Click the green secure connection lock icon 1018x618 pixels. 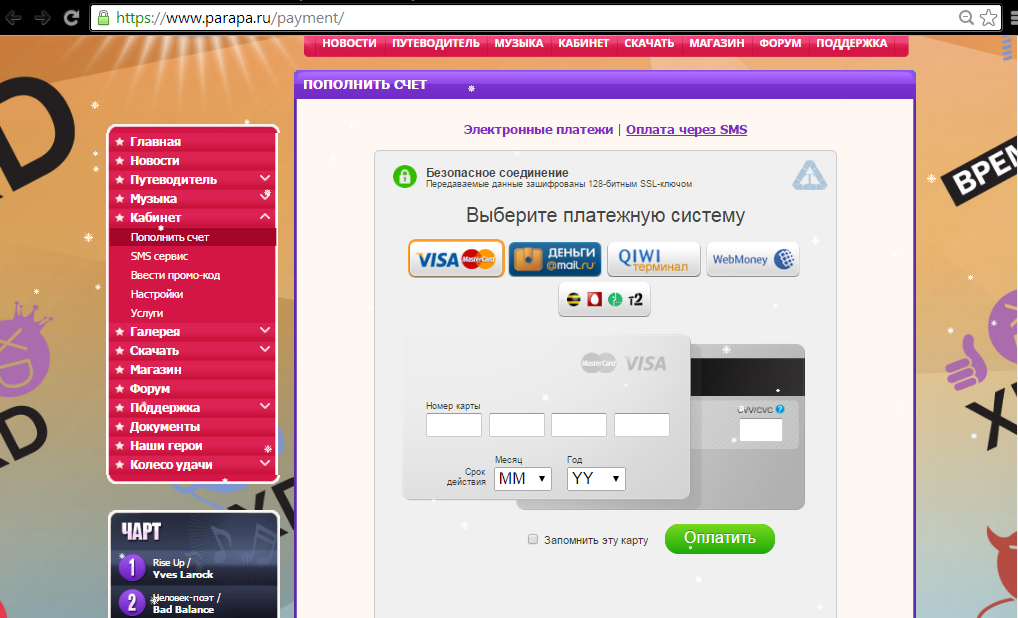click(x=404, y=176)
